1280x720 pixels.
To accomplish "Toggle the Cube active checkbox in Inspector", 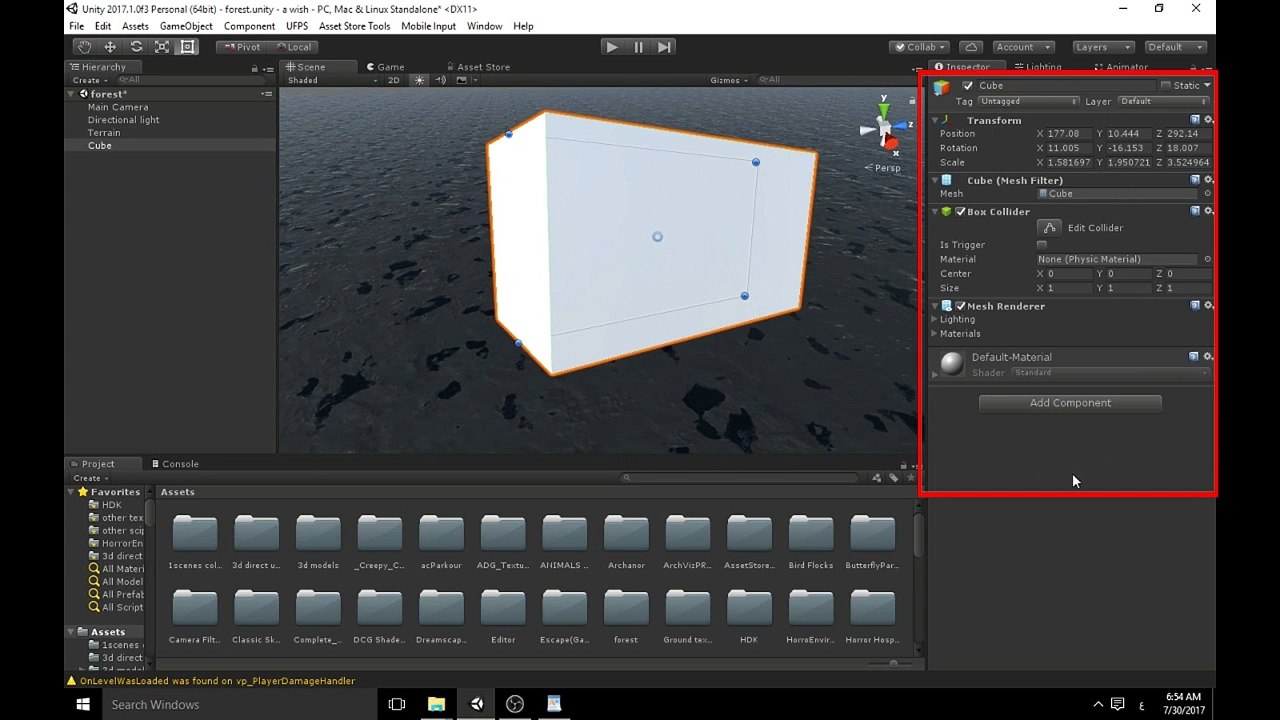I will tap(967, 86).
